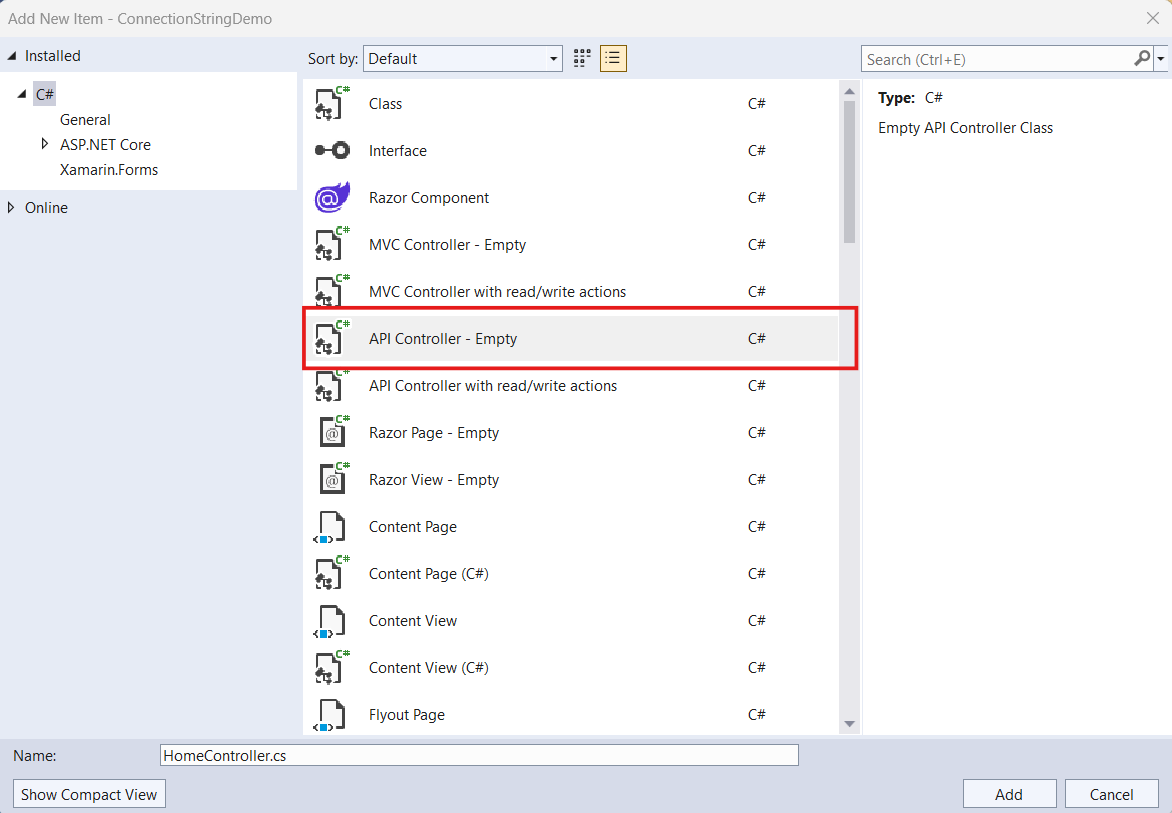Click the Search (Ctrl+E) box
This screenshot has width=1172, height=813.
point(998,59)
